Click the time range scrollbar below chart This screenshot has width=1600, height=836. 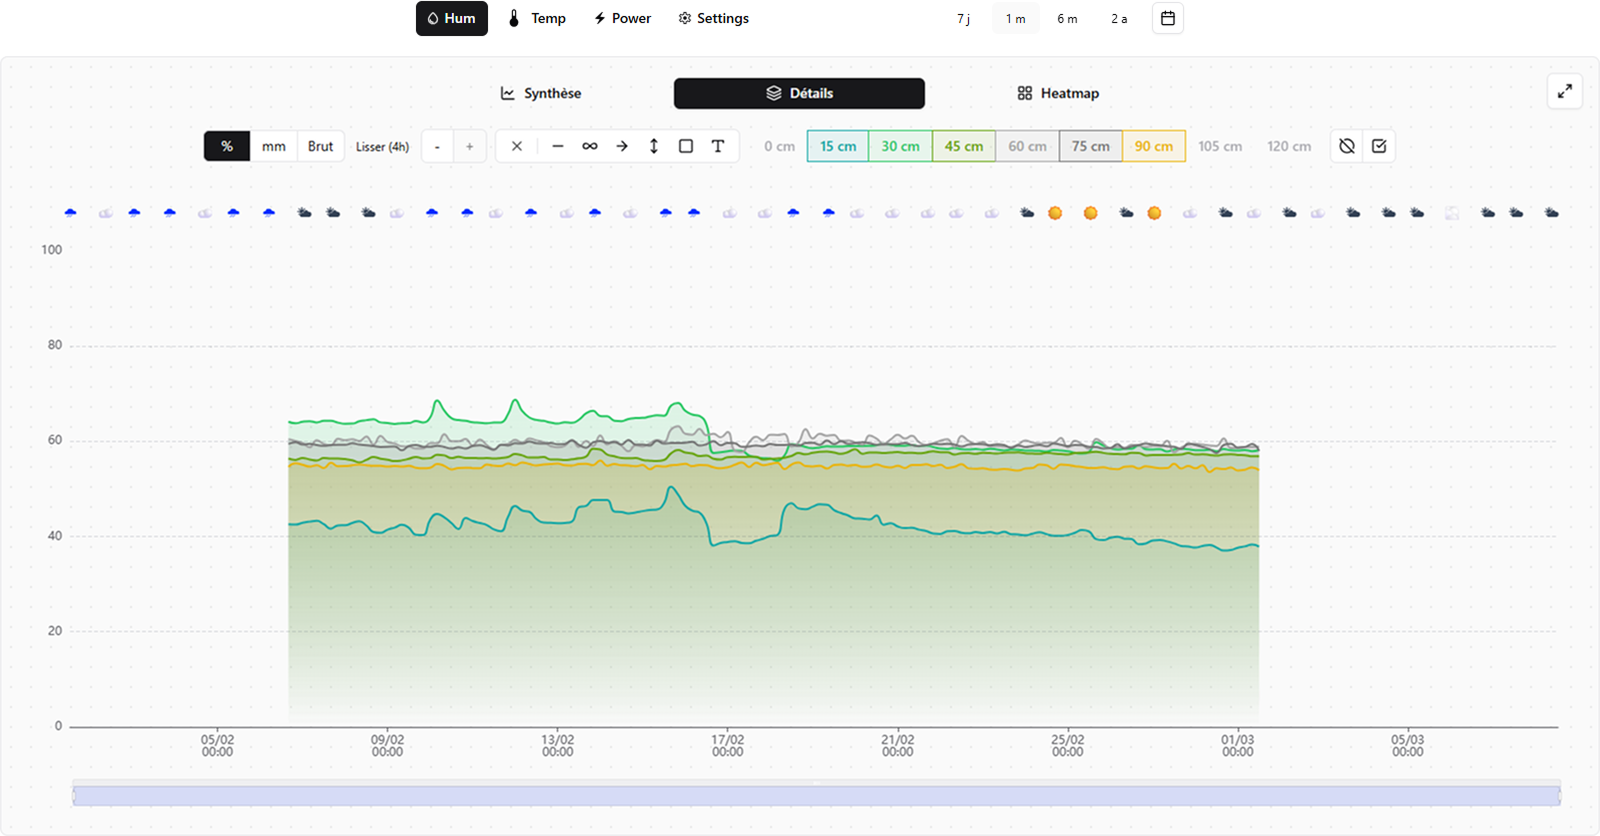tap(816, 796)
